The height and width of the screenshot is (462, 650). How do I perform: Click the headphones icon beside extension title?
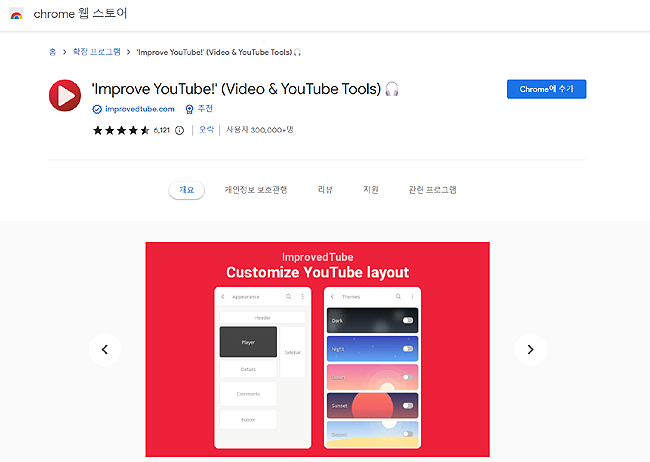point(392,89)
